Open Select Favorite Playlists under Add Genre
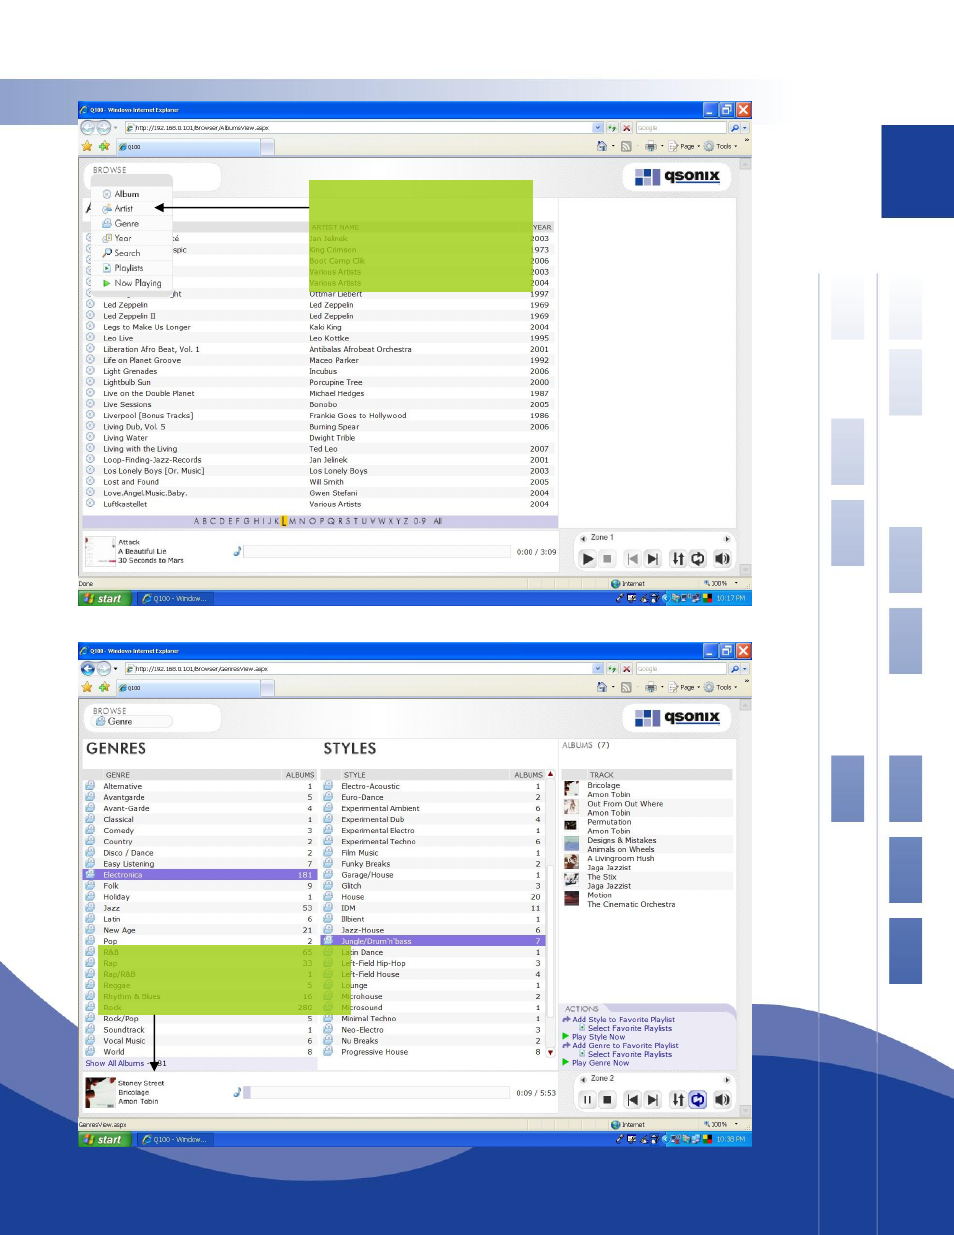 [x=630, y=1054]
